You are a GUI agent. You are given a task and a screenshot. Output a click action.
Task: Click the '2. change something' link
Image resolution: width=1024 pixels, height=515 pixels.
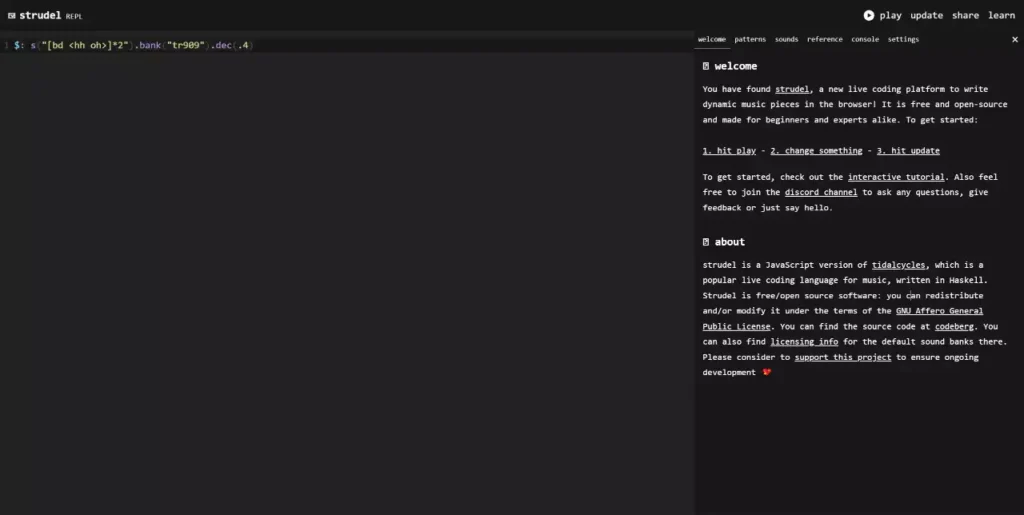(816, 151)
